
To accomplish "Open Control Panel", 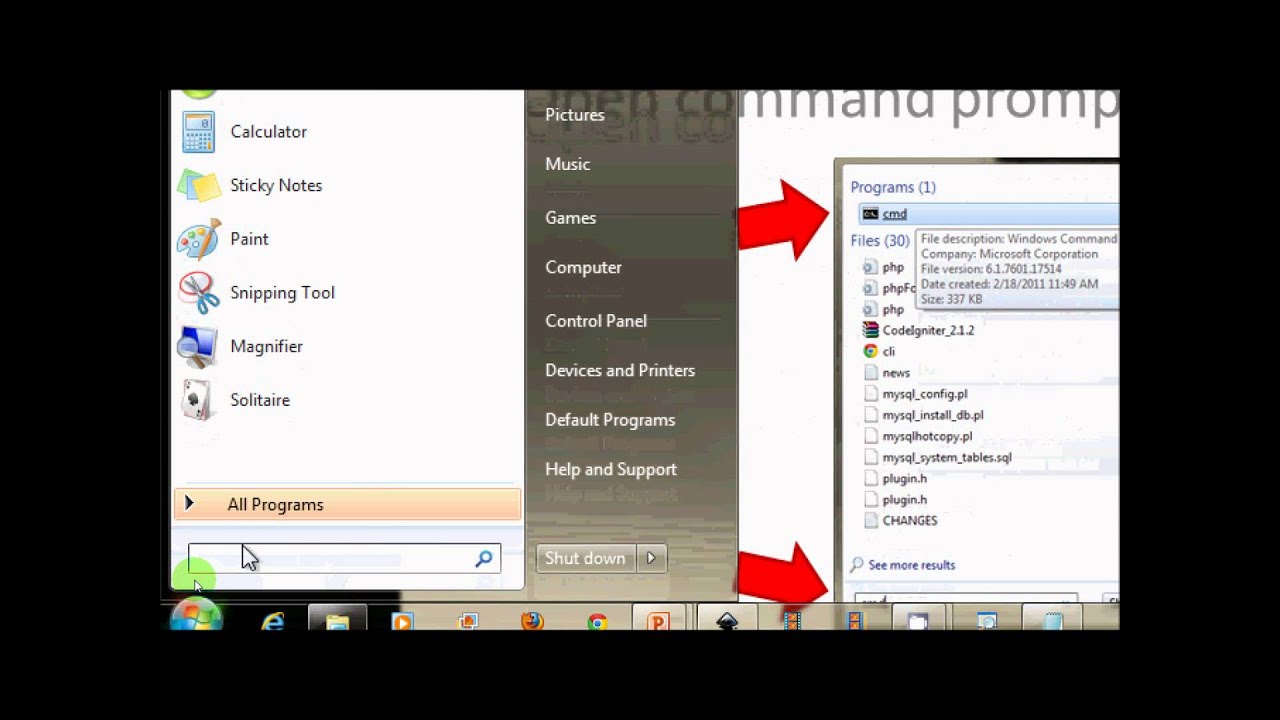I will click(595, 321).
